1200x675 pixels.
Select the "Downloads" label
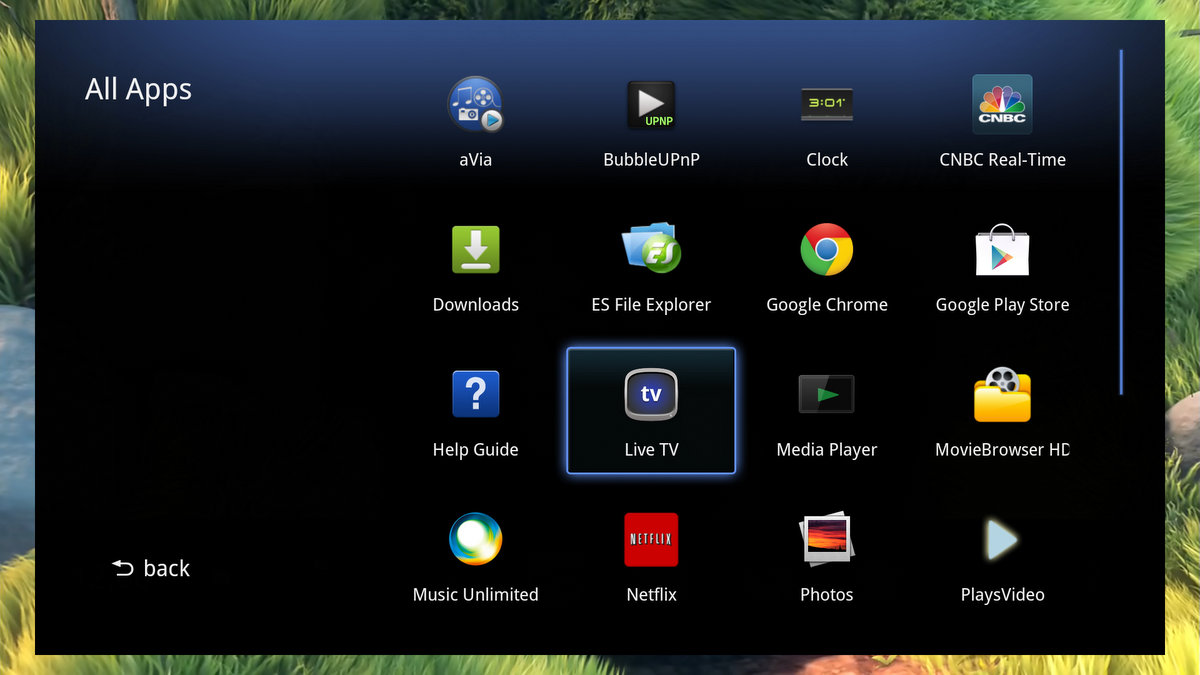pyautogui.click(x=475, y=304)
